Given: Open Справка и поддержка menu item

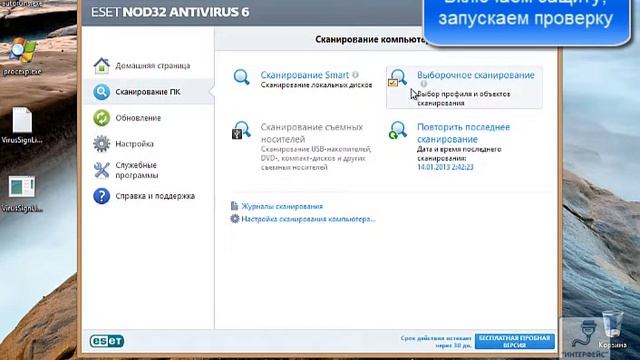Looking at the screenshot, I should 155,196.
